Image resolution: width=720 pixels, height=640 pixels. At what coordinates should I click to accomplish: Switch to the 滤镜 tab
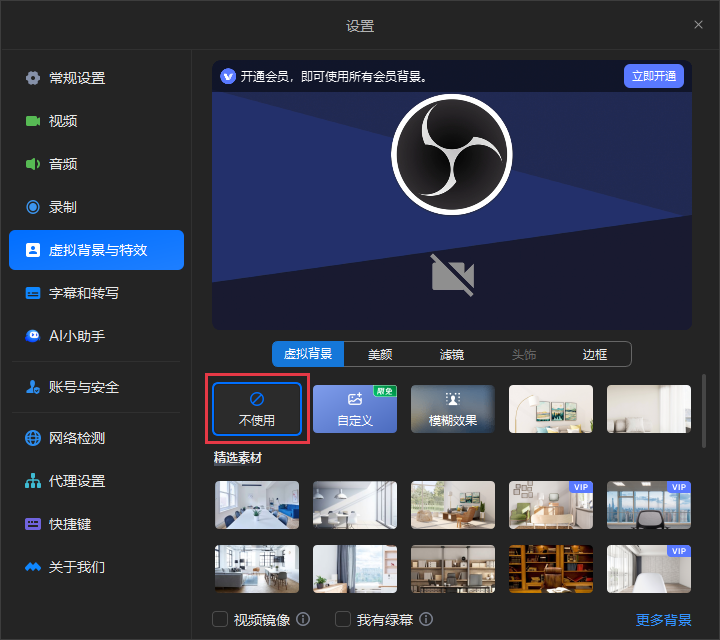coord(452,354)
